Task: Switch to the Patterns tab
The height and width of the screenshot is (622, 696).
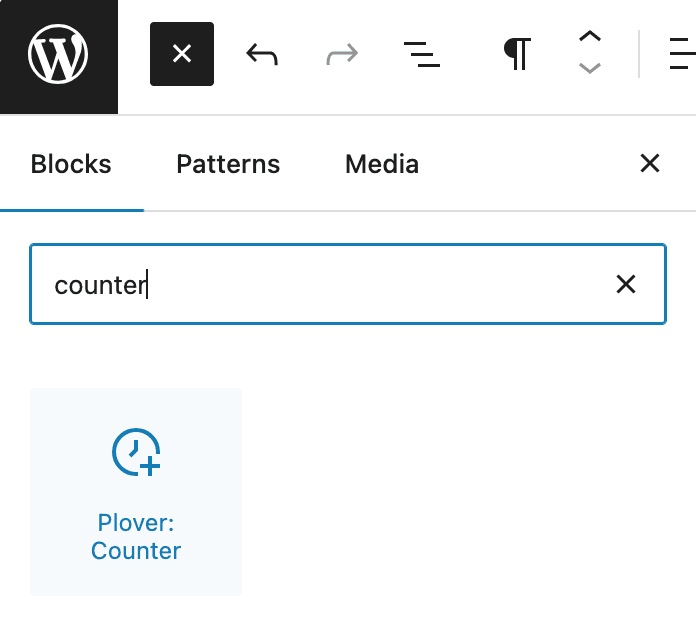Action: pyautogui.click(x=228, y=164)
